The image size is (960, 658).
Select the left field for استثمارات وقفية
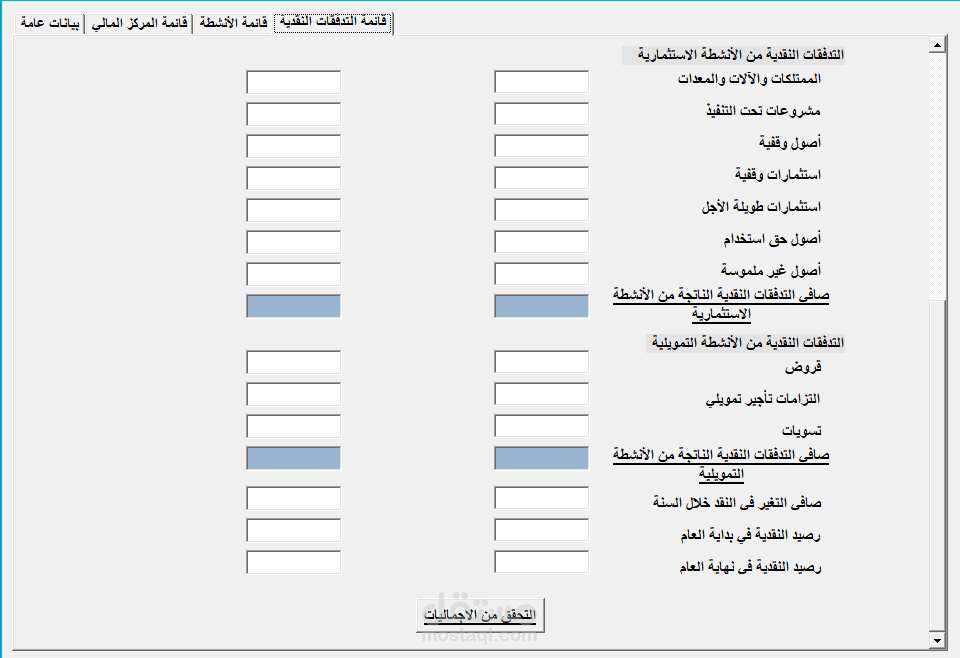click(x=293, y=178)
